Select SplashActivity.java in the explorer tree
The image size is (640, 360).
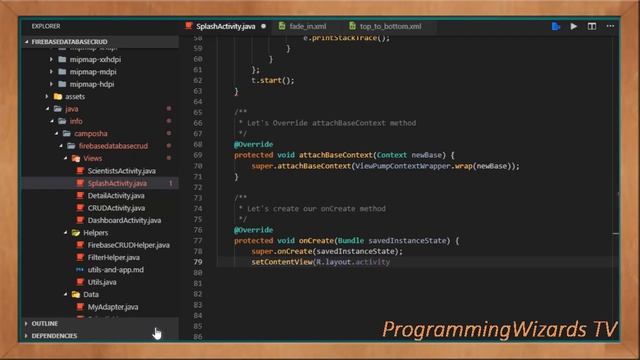(117, 183)
